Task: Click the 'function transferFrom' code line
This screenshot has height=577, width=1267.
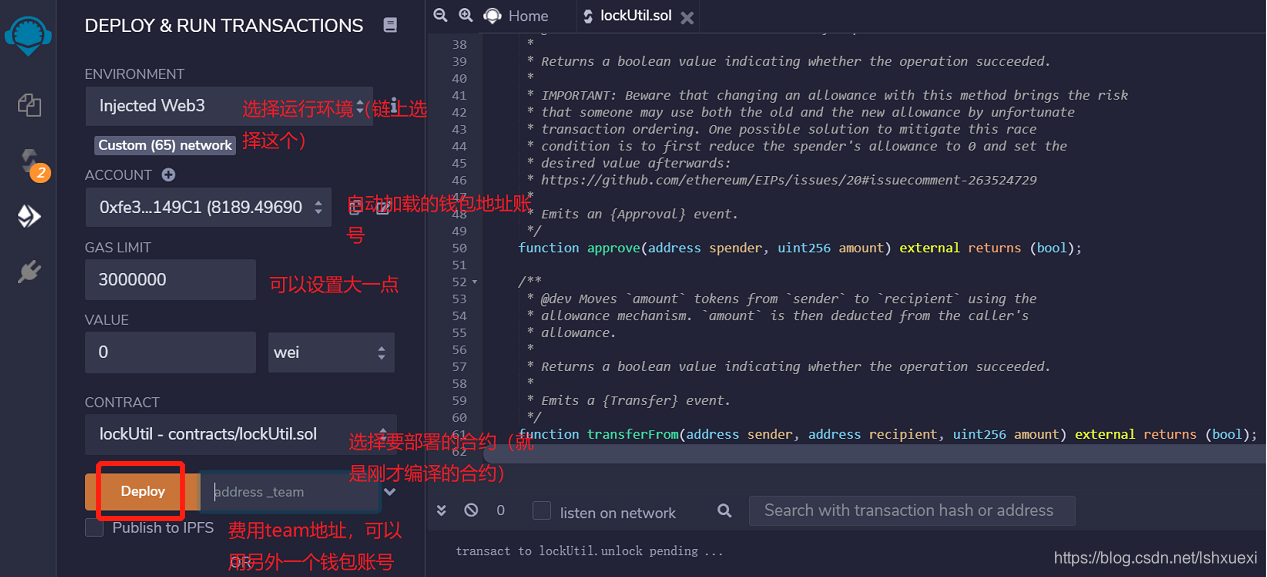Action: tap(887, 434)
